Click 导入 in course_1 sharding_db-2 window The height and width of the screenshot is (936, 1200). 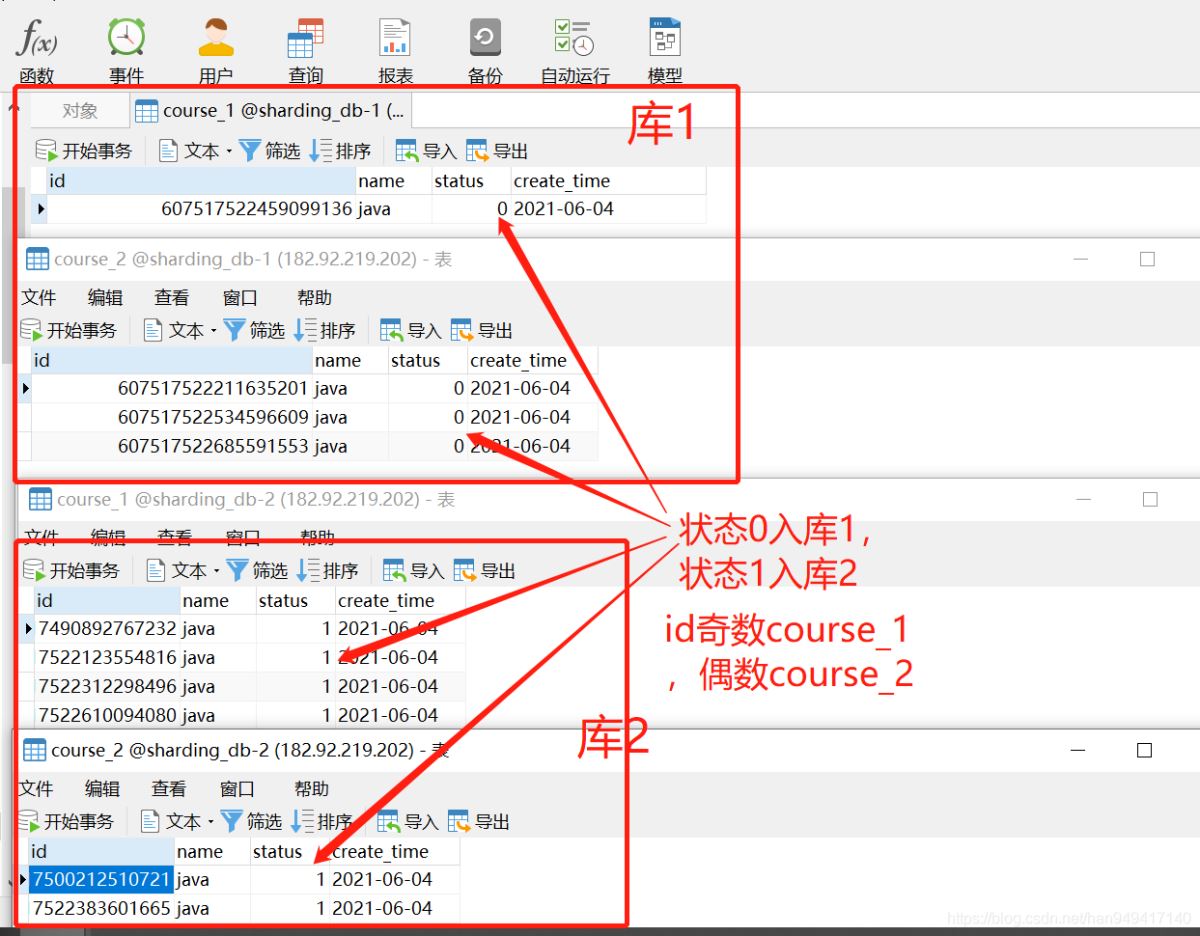[x=414, y=571]
